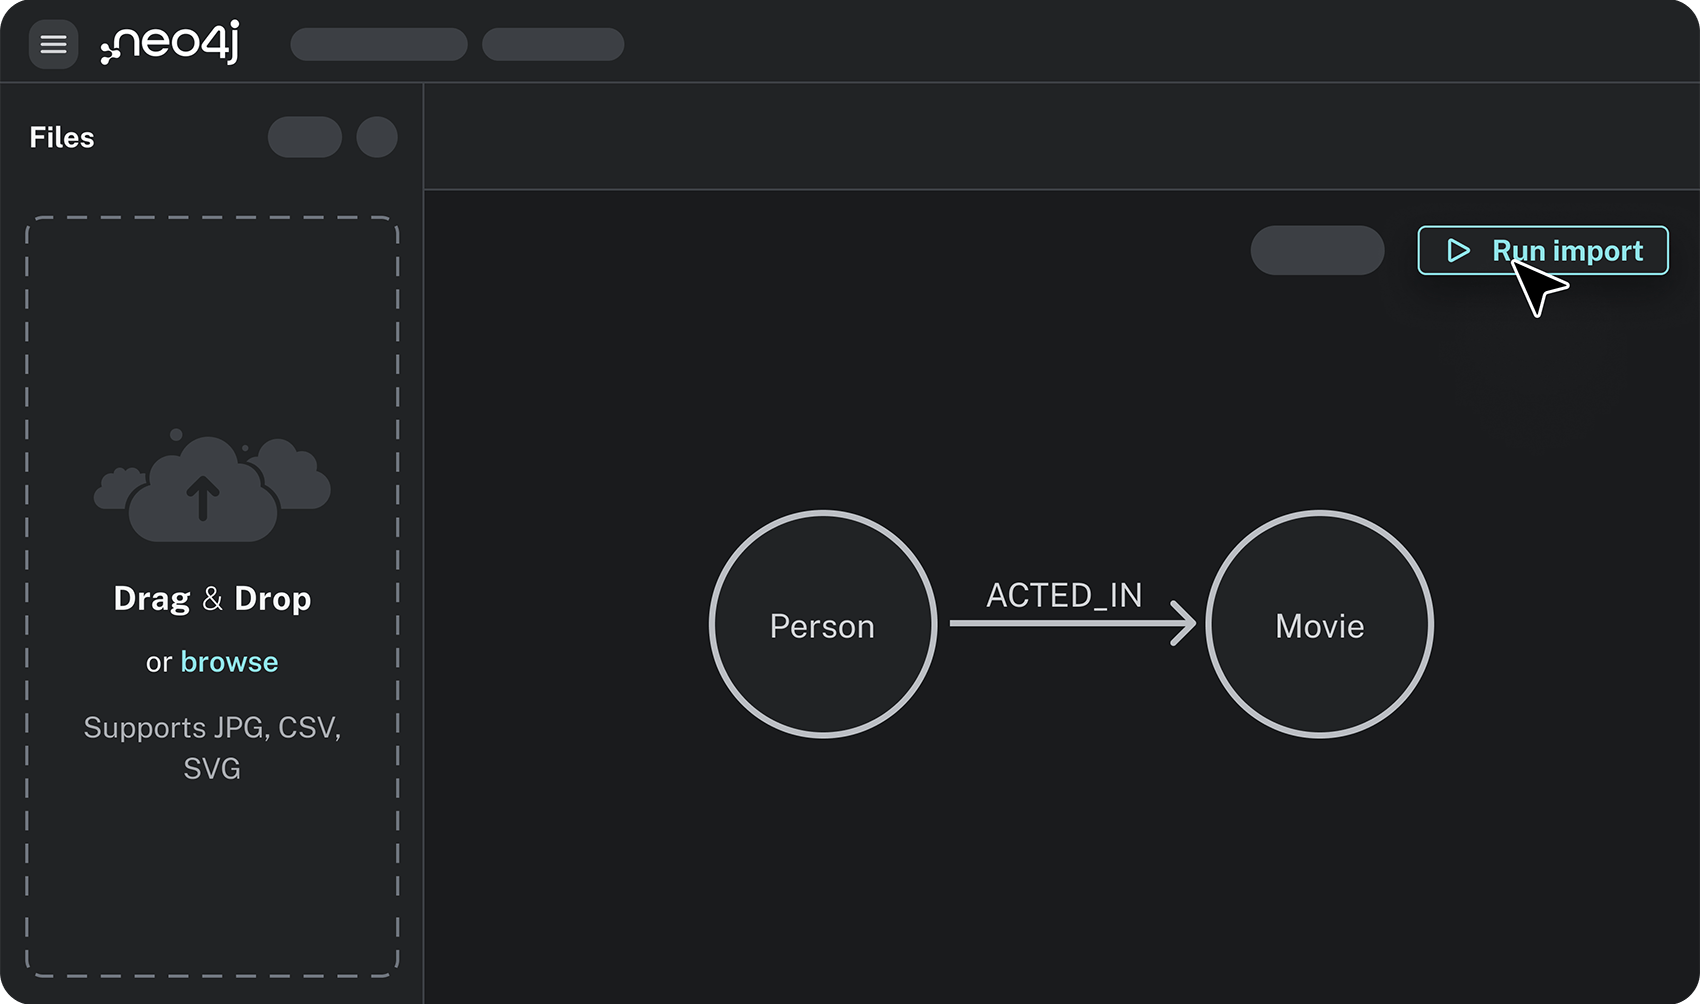
Task: Click the first placeholder tab in header
Action: click(379, 44)
